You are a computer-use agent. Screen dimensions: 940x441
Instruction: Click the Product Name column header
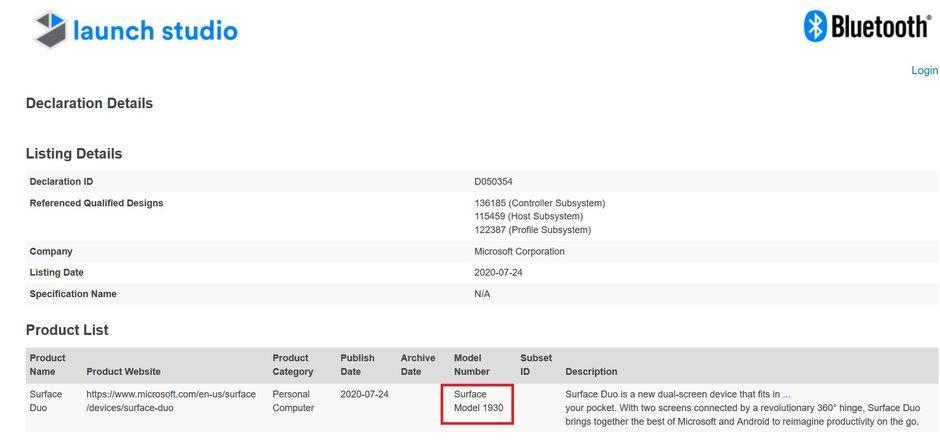tap(47, 364)
